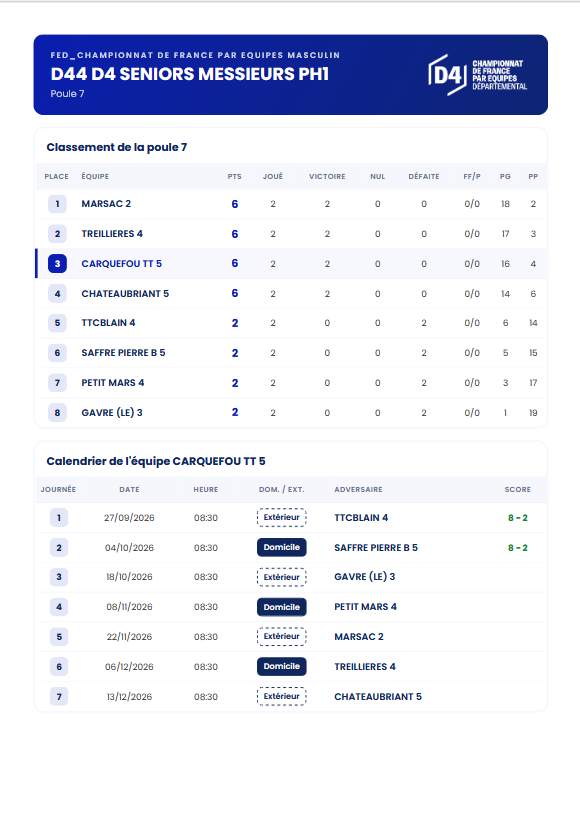Click the PG column header
The width and height of the screenshot is (580, 820).
coord(505,176)
